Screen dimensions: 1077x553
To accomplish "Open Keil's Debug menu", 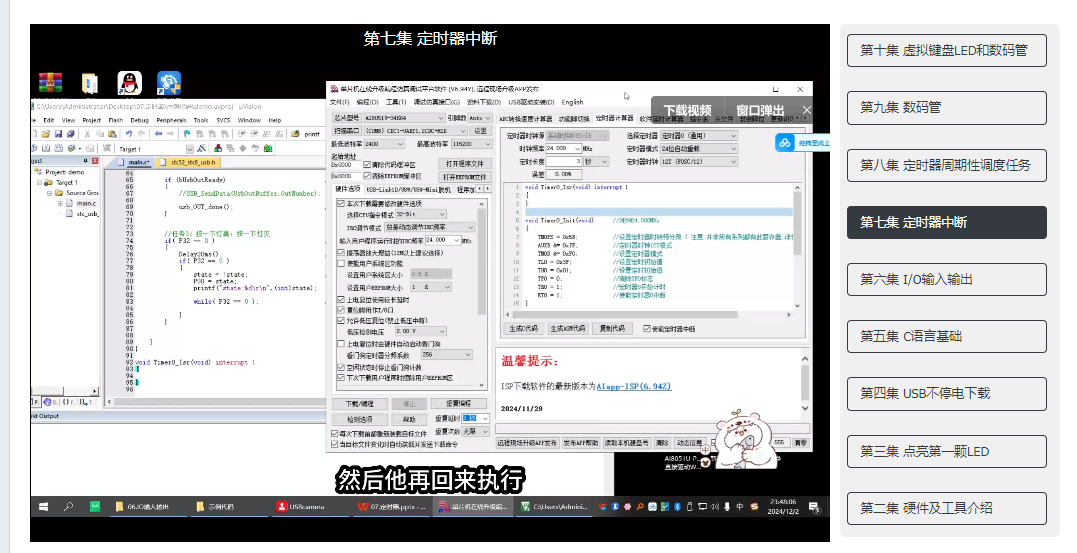I will coord(139,120).
